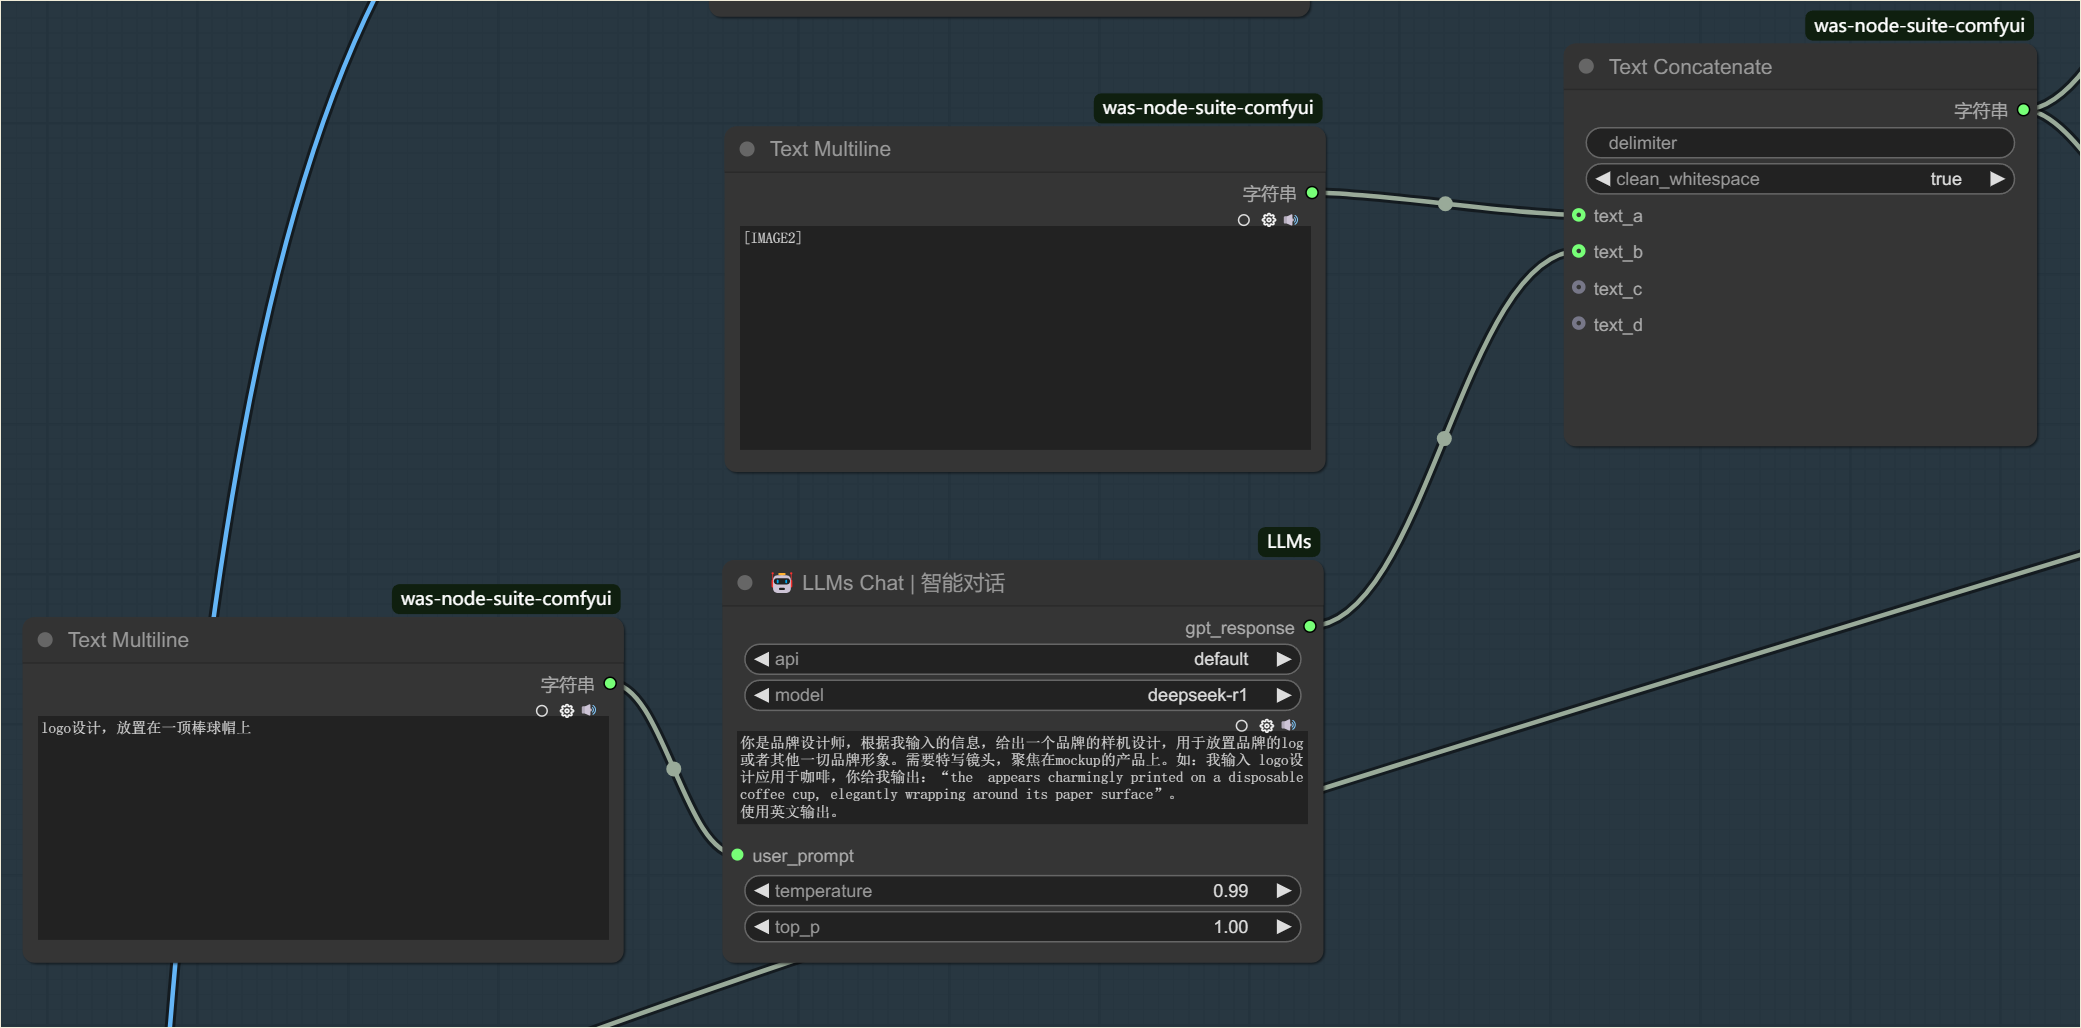This screenshot has height=1028, width=2081.
Task: Click the left arrow of clean_whitespace
Action: point(1603,179)
